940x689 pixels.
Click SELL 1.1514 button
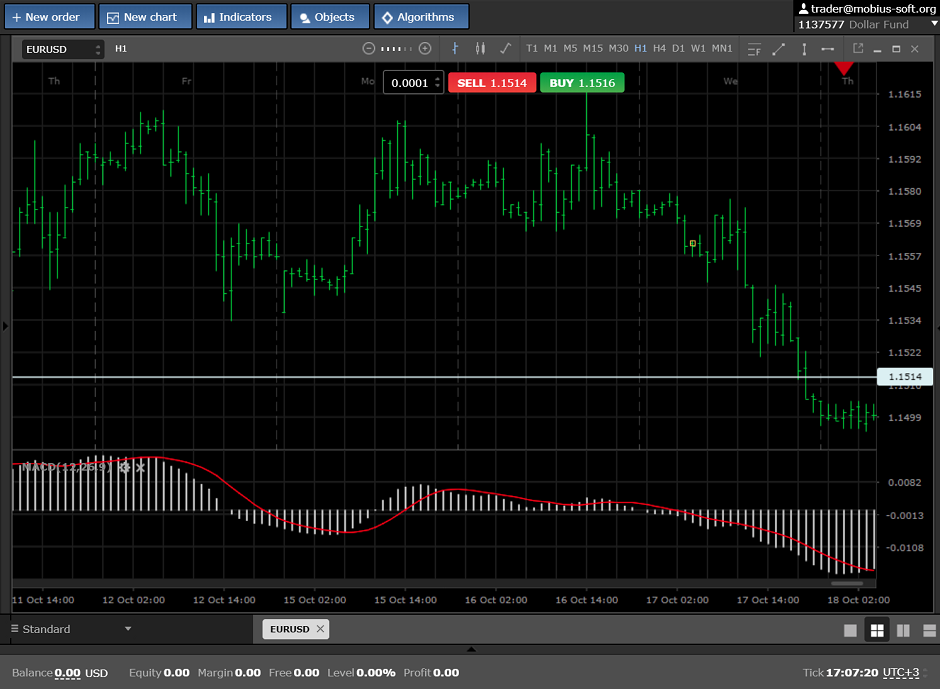pos(492,83)
